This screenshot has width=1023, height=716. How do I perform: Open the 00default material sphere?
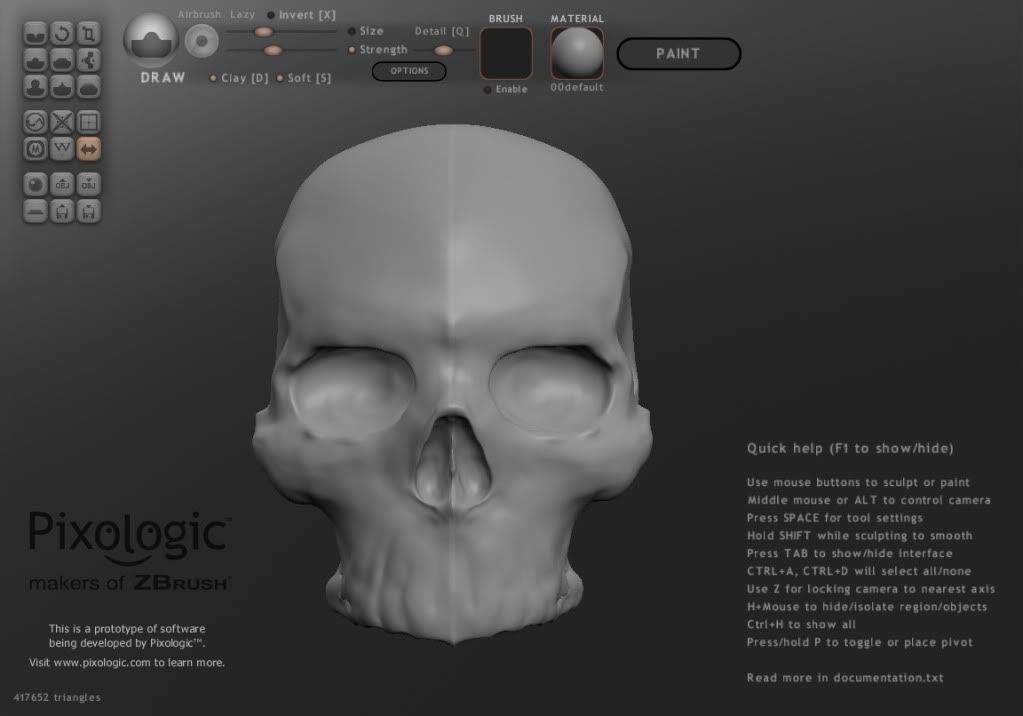coord(577,53)
